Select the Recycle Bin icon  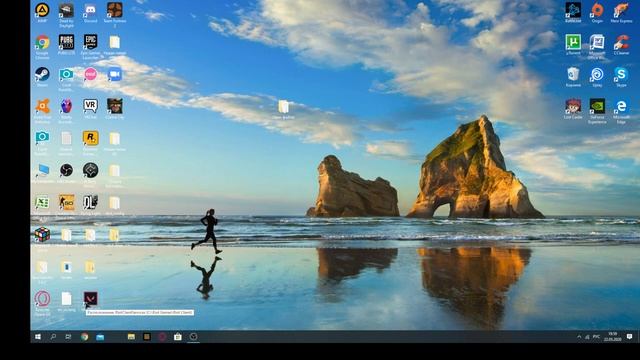pyautogui.click(x=573, y=74)
